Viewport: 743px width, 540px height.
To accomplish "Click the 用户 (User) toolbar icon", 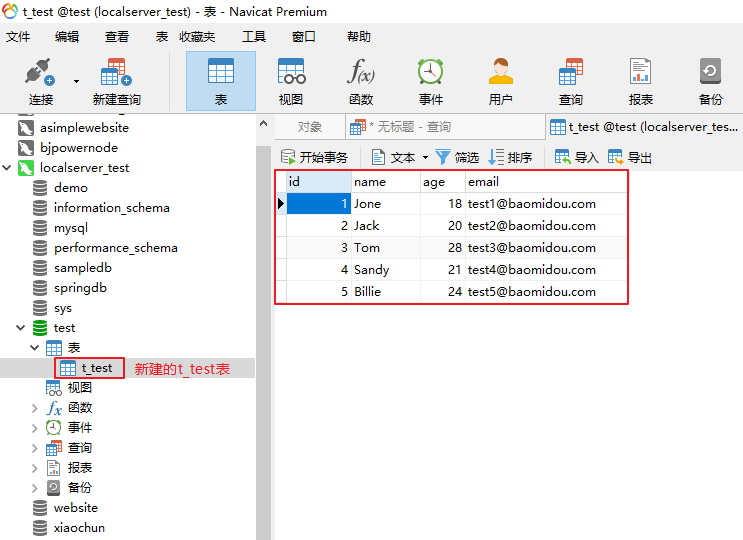I will [x=500, y=81].
